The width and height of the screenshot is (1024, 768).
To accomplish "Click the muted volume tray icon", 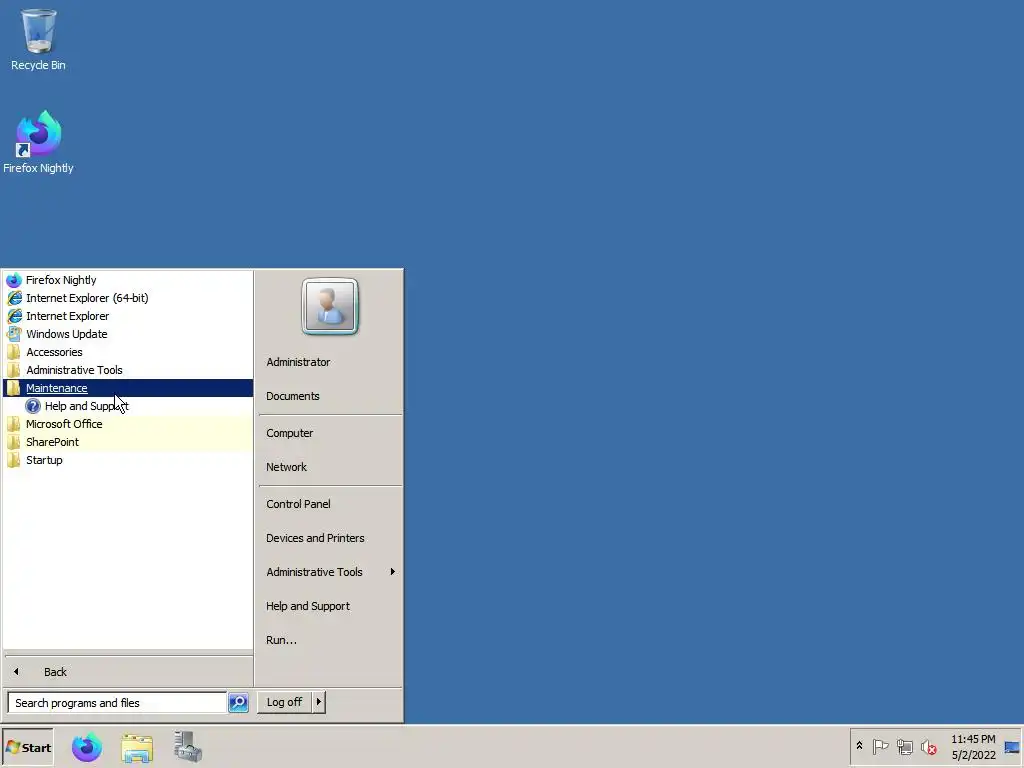I will click(x=928, y=746).
